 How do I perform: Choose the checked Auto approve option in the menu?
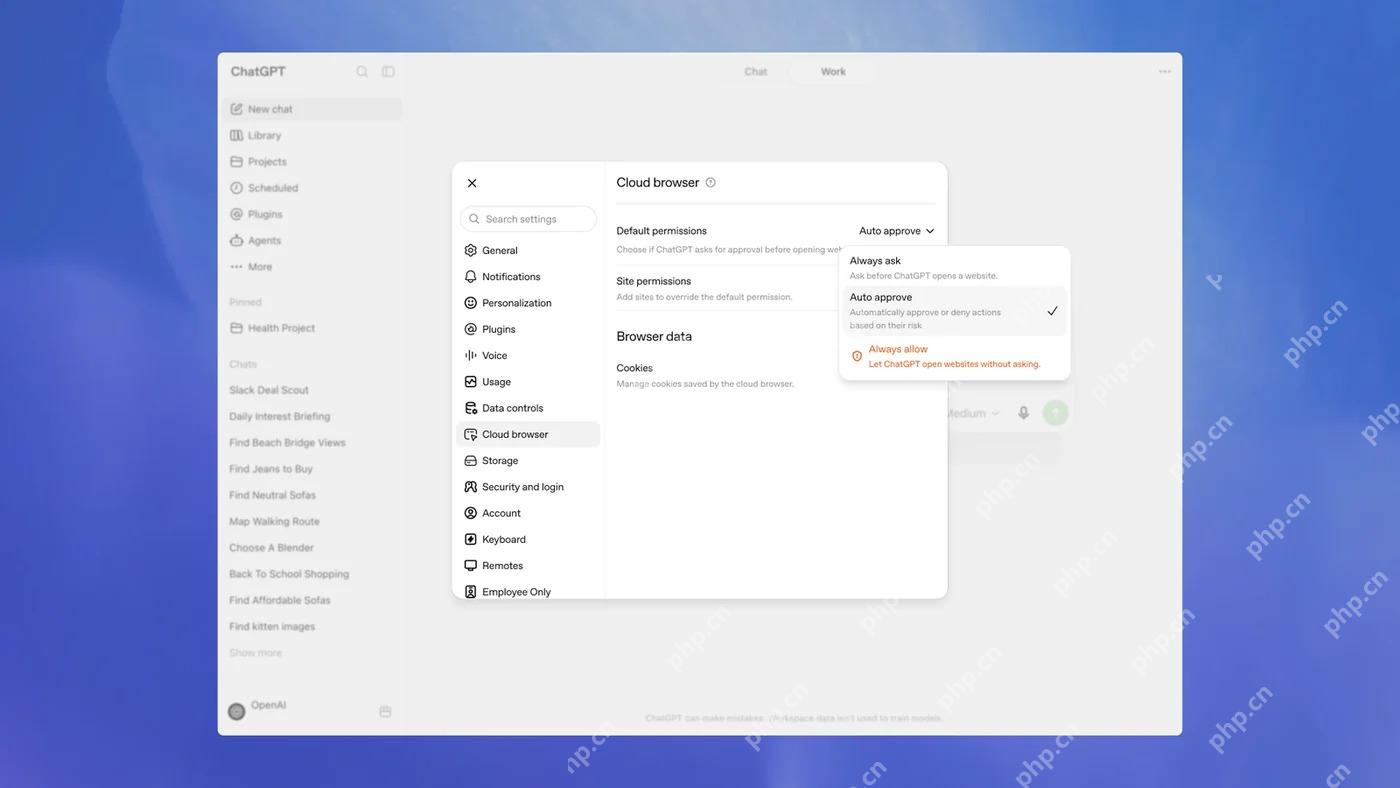[954, 311]
